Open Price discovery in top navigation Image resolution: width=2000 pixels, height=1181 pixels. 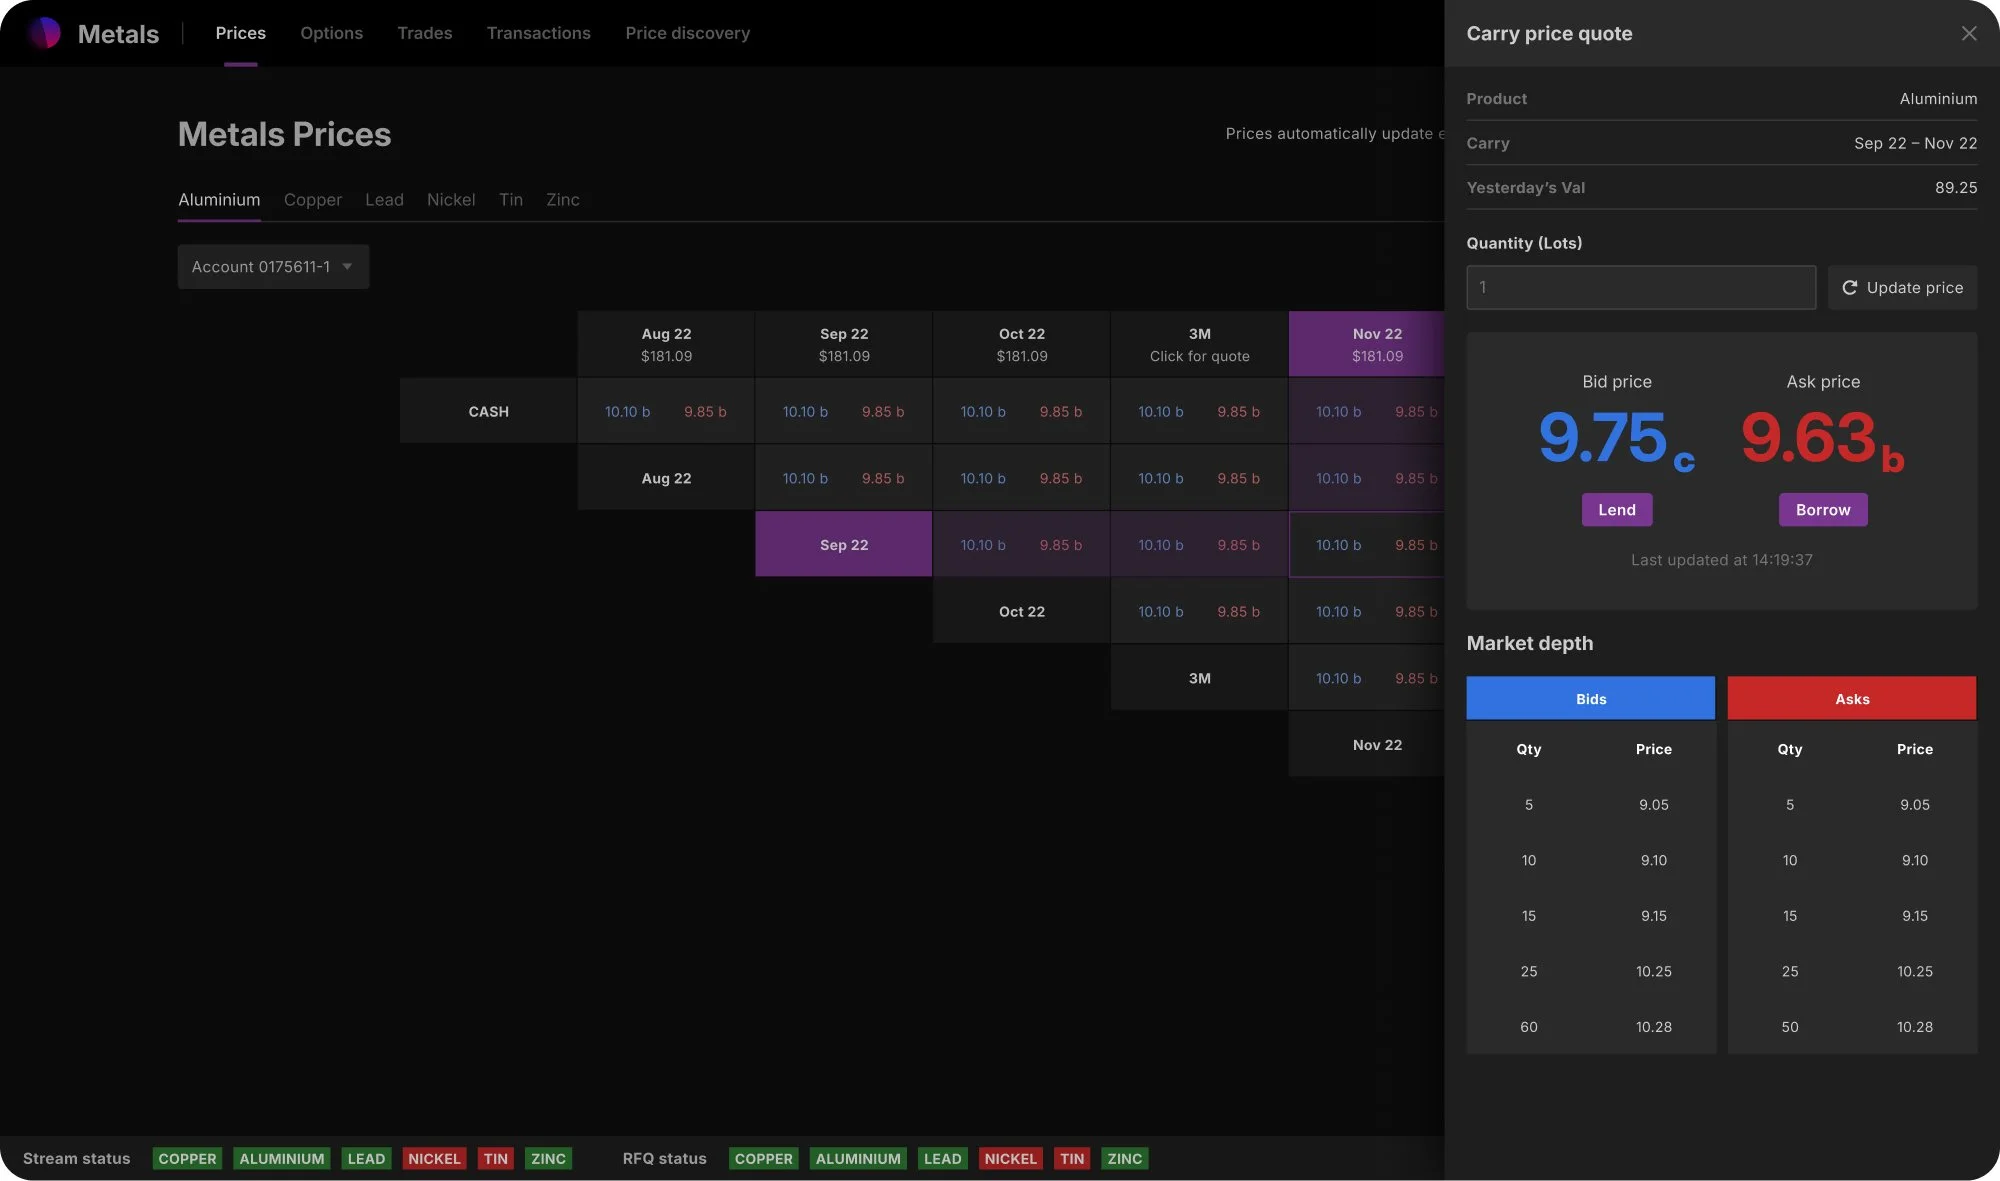point(687,33)
